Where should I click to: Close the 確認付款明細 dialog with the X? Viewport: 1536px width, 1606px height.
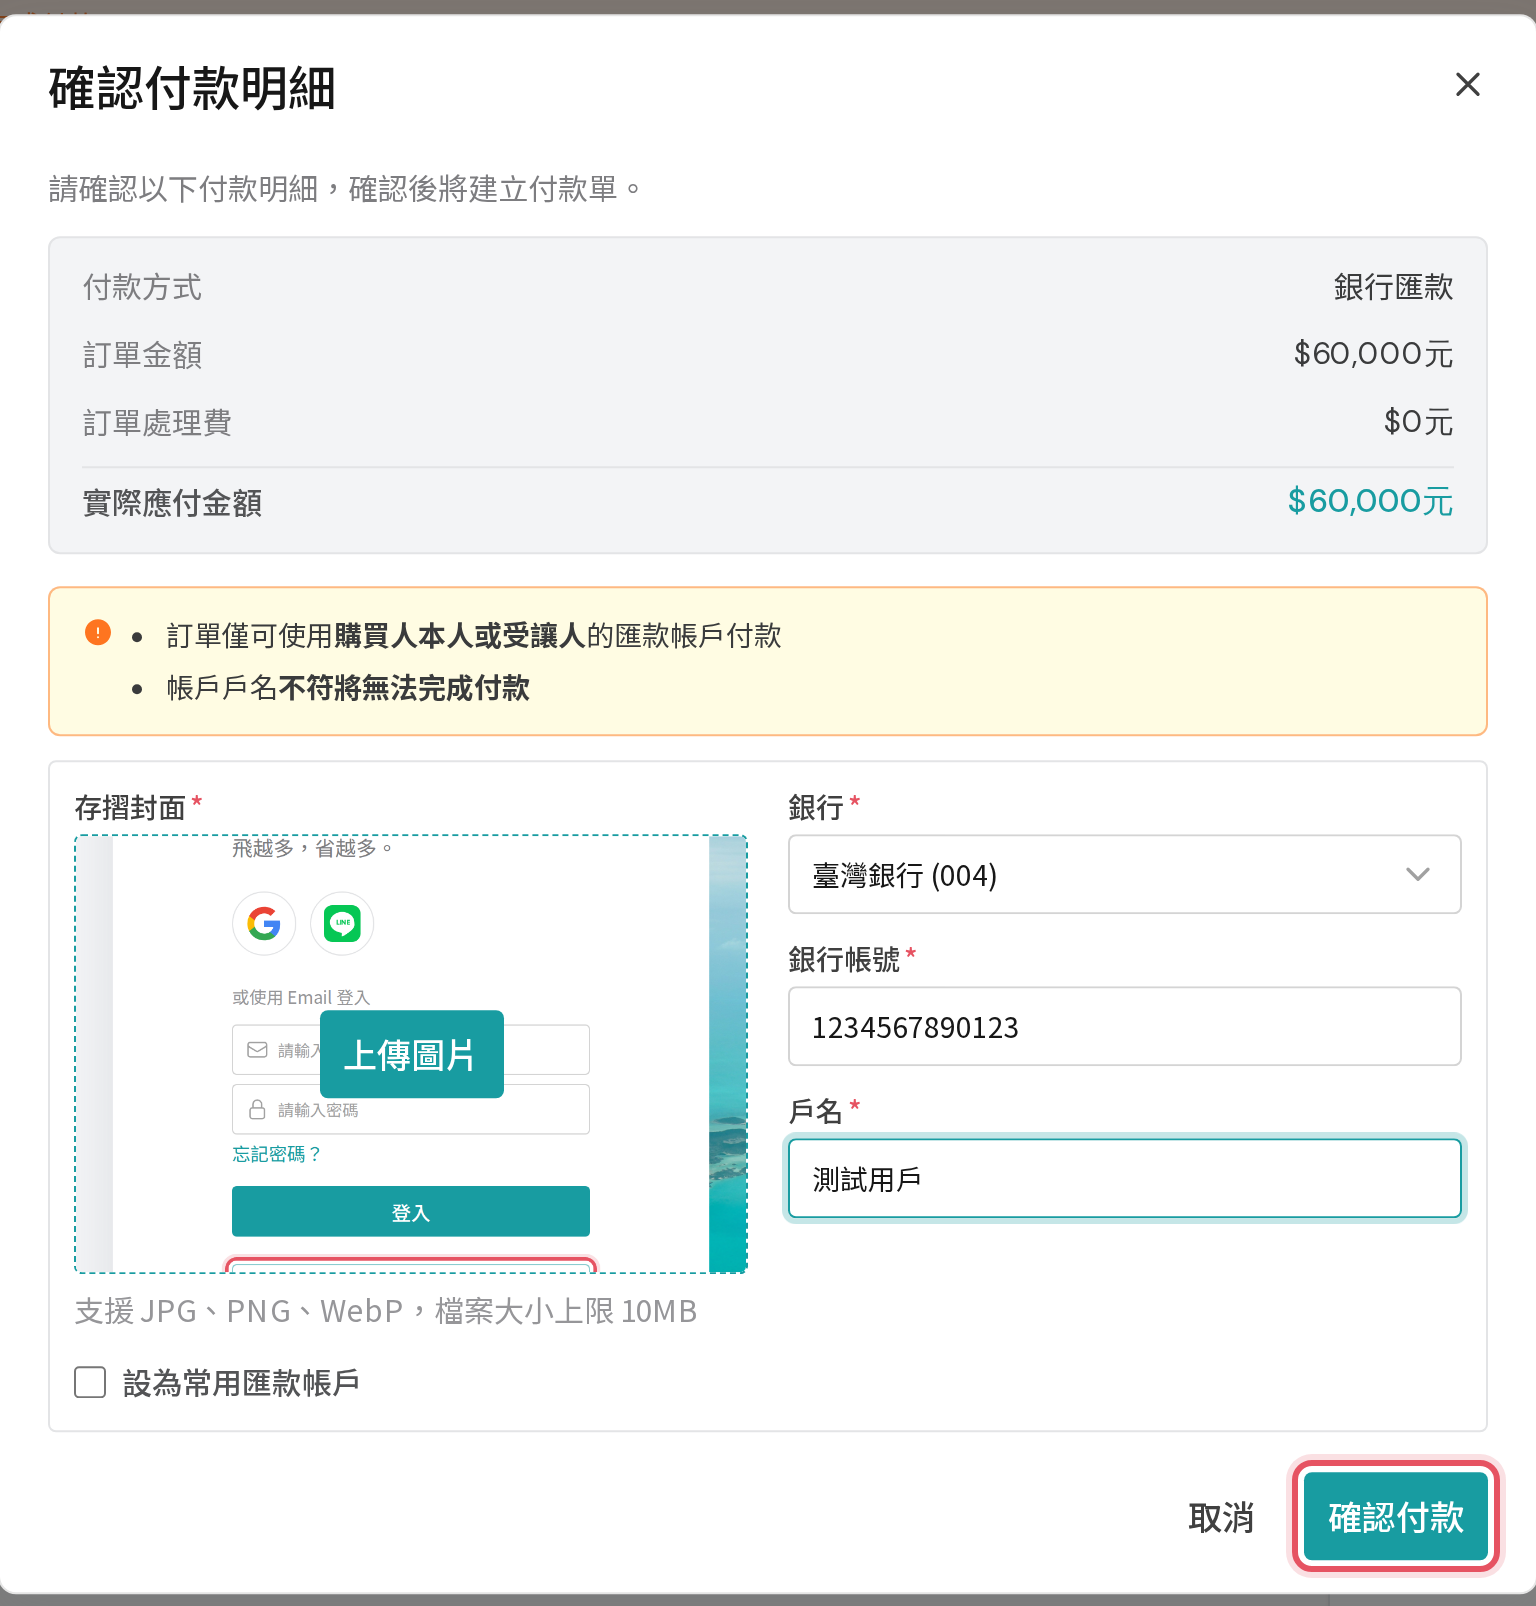(1467, 85)
